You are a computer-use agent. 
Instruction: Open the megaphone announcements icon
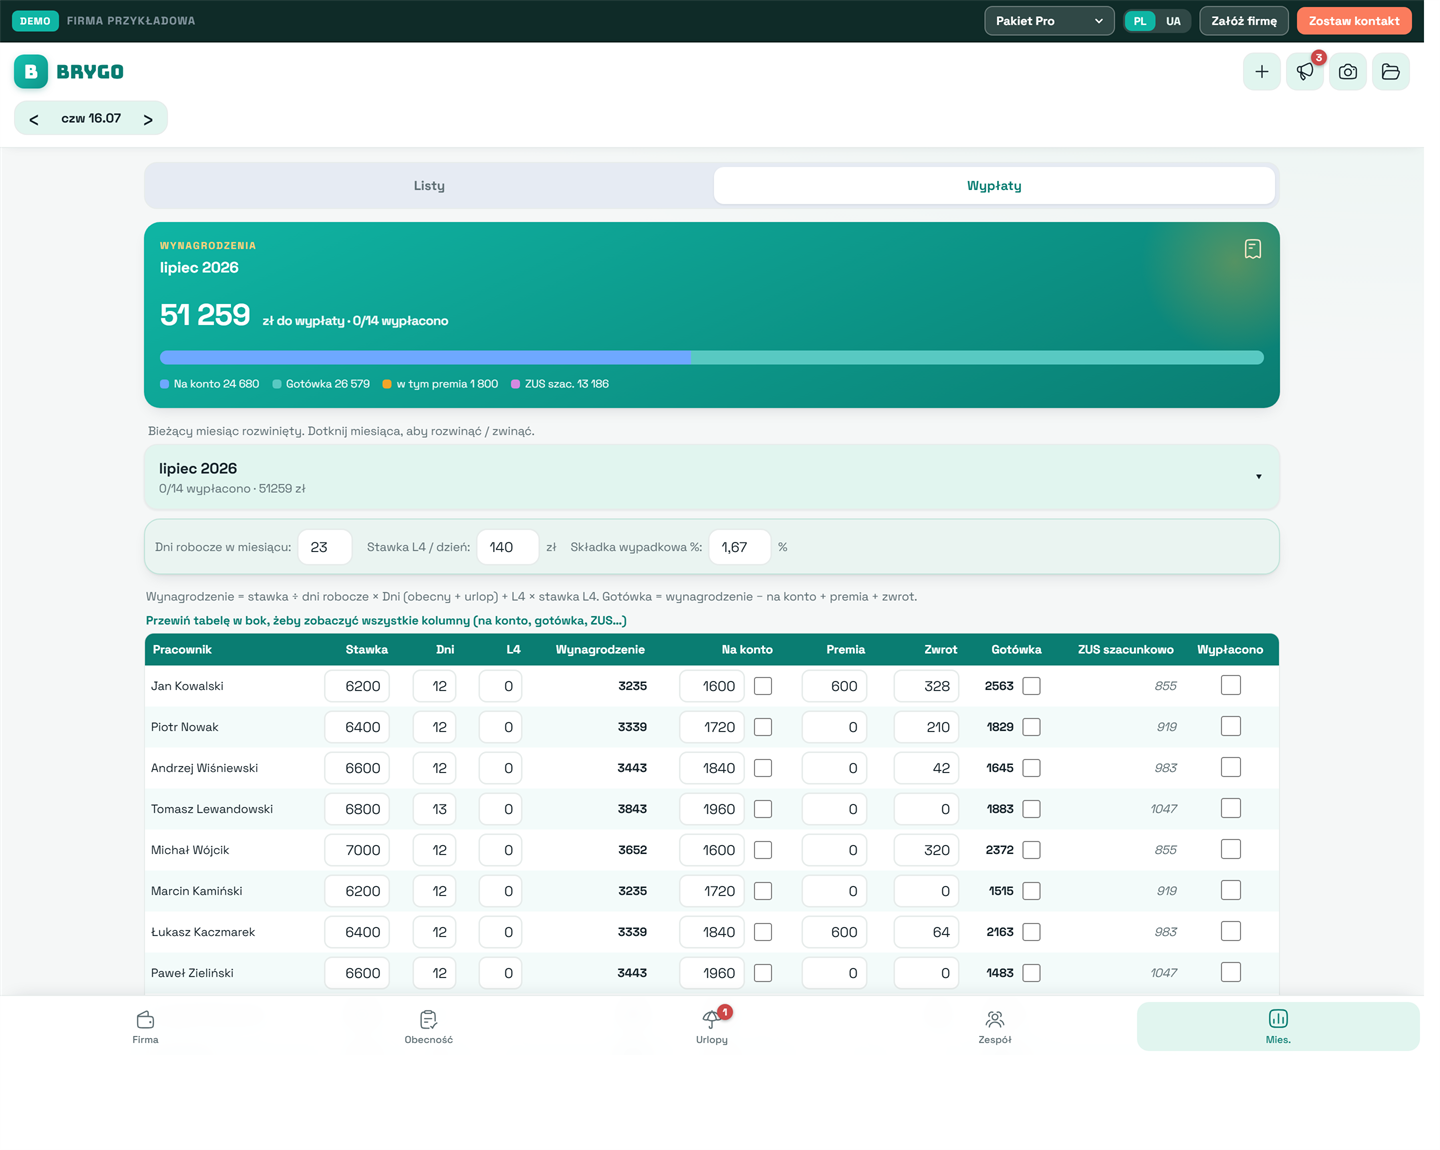click(x=1305, y=72)
